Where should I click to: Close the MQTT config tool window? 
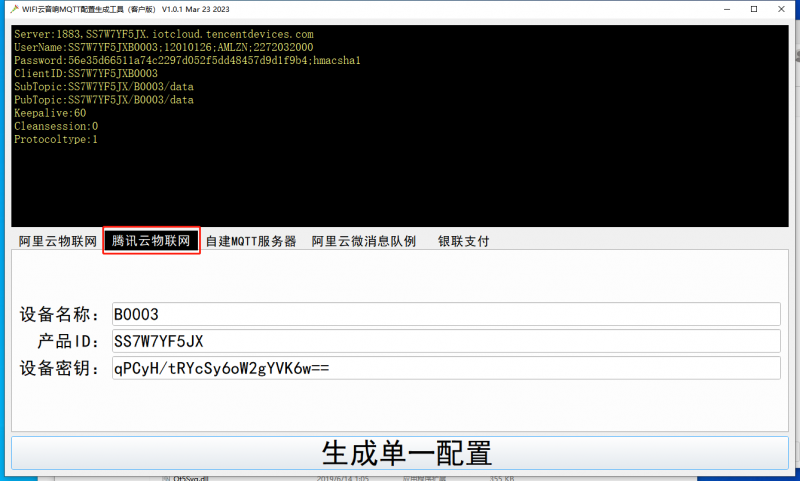click(x=781, y=9)
